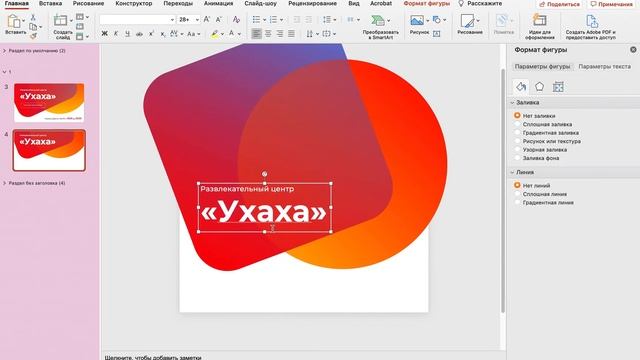Image resolution: width=640 pixels, height=360 pixels.
Task: Expand Раздел без заголовка section
Action: pyautogui.click(x=4, y=183)
